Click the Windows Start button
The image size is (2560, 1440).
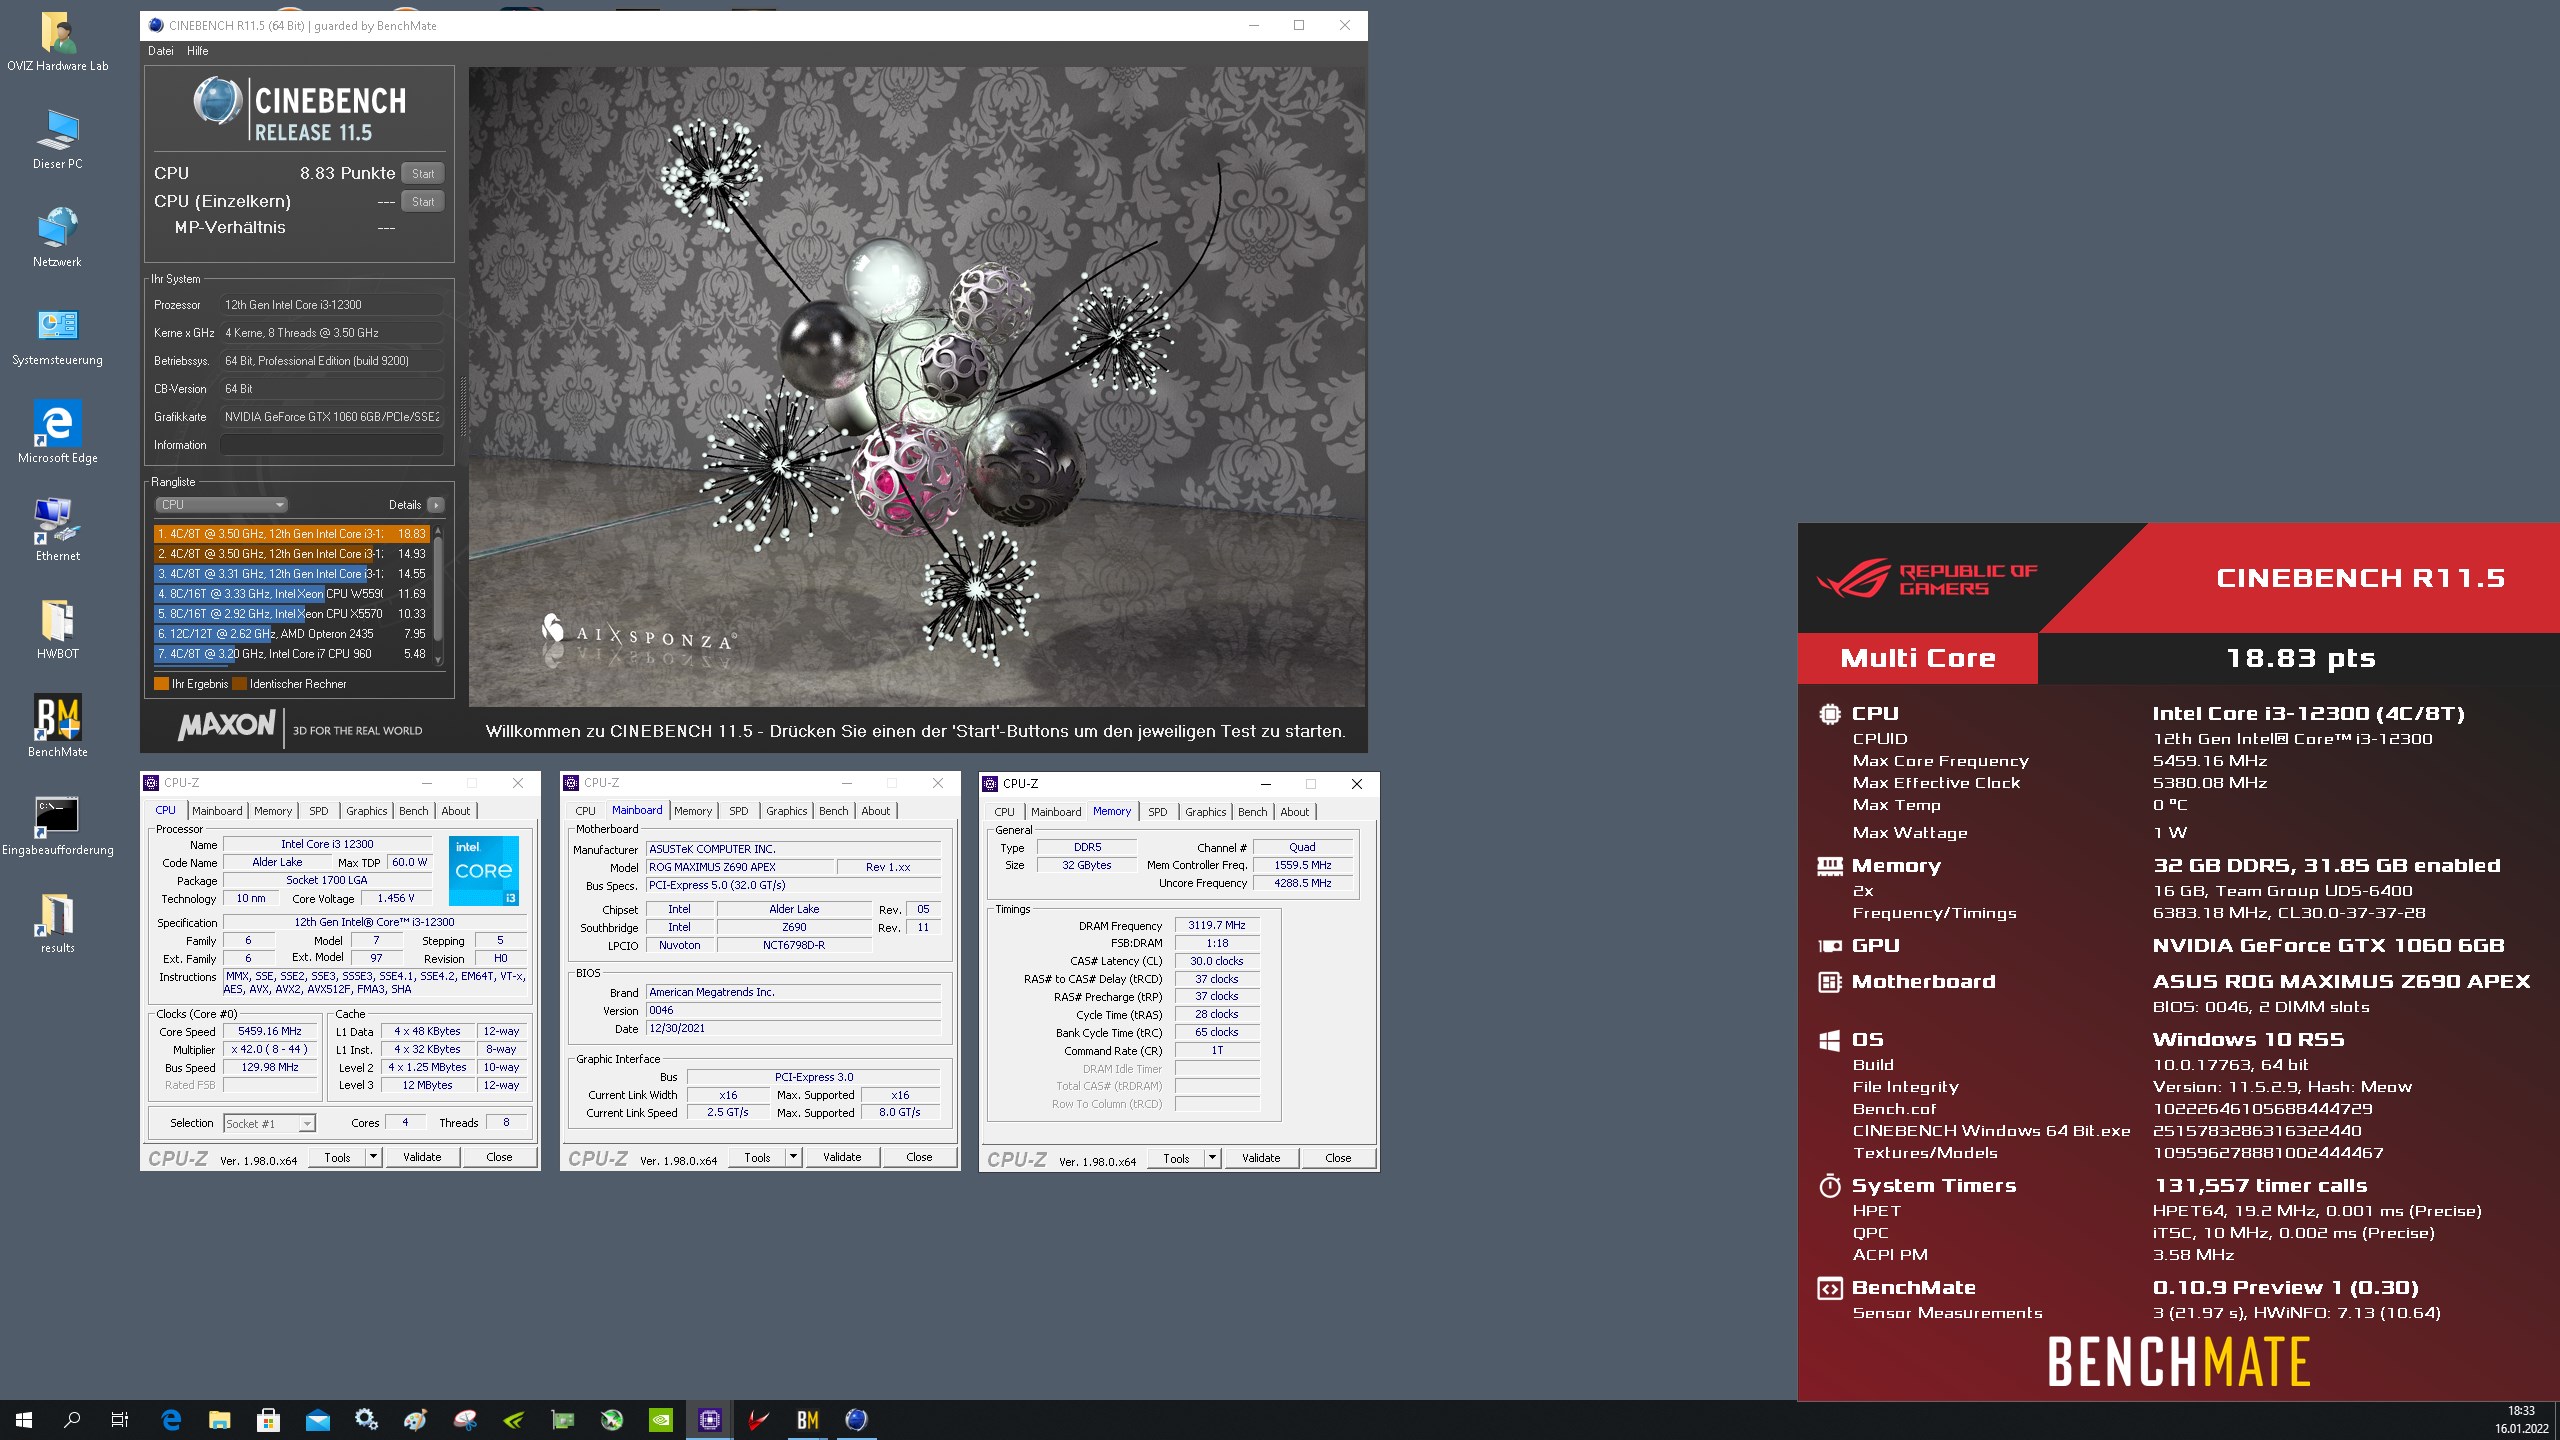point(24,1420)
